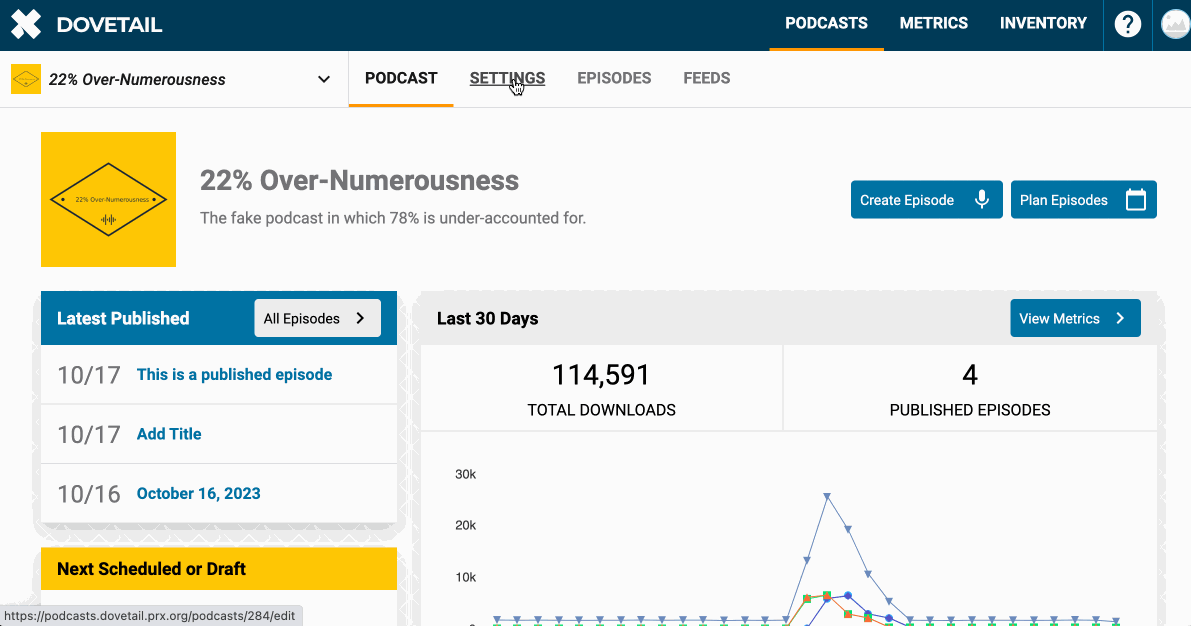This screenshot has height=626, width=1191.
Task: Switch to the SETTINGS tab
Action: tap(507, 78)
